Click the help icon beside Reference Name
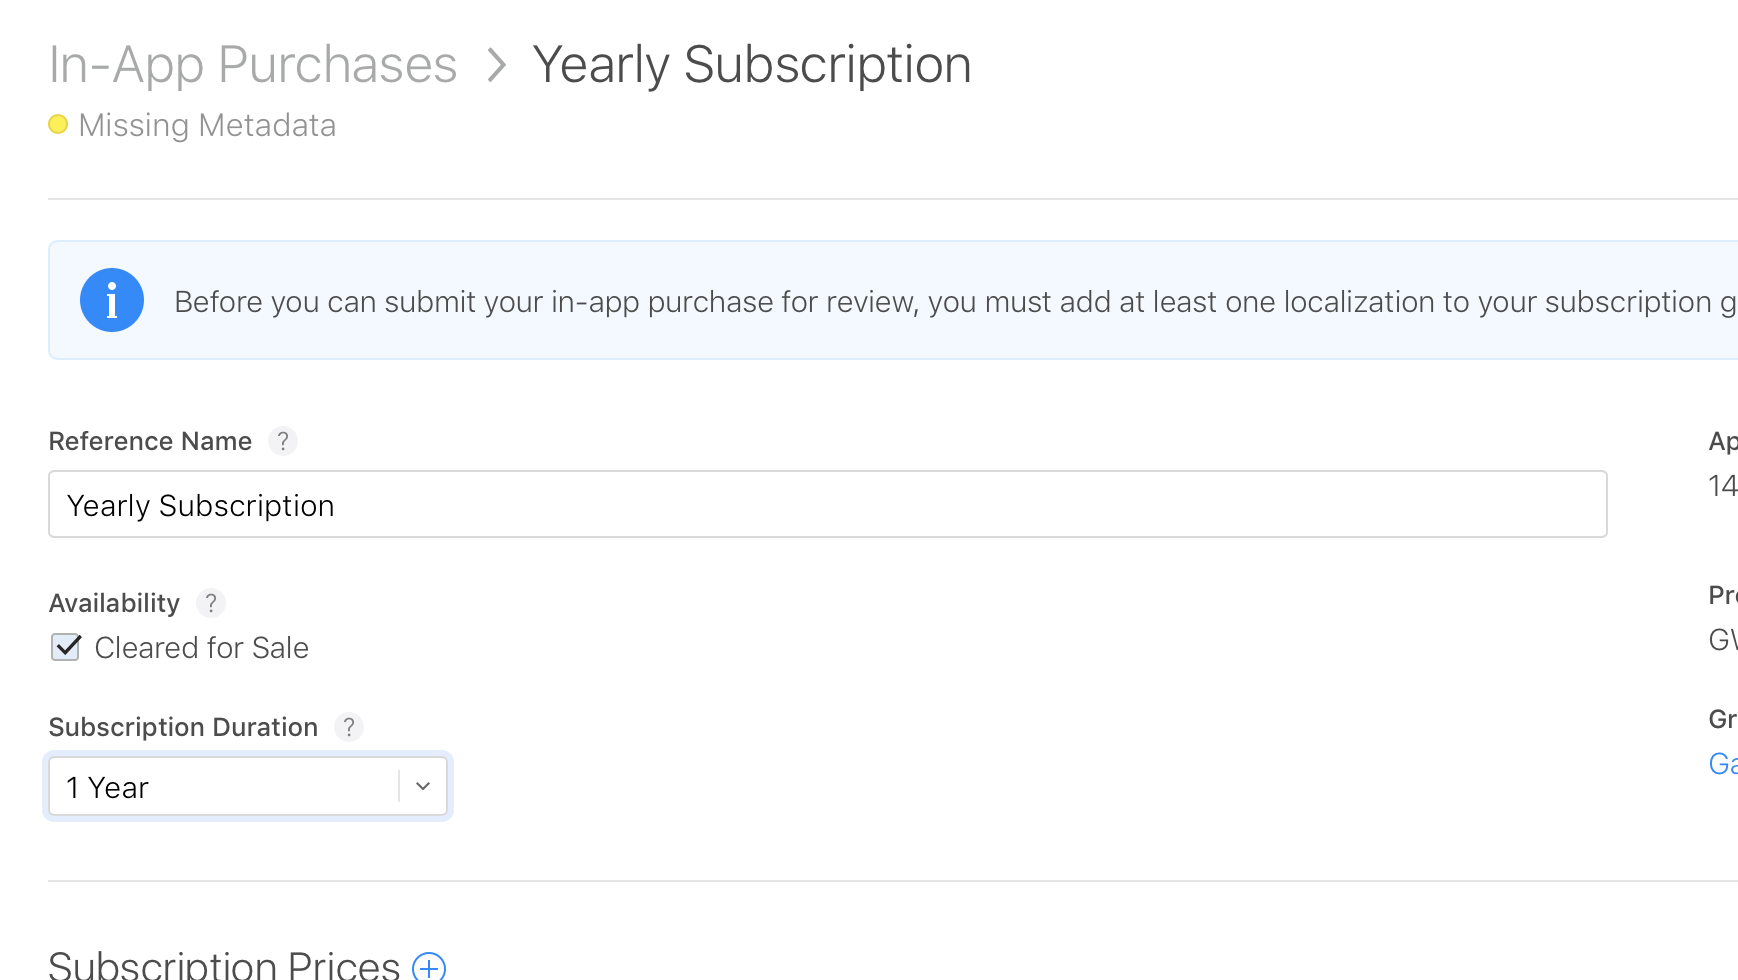 pos(283,441)
